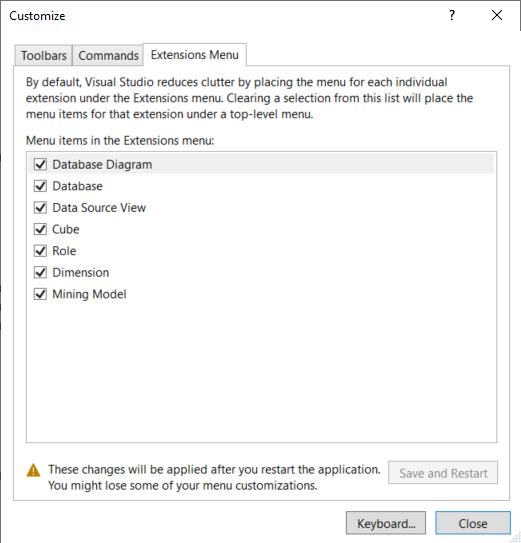Click the Data Source View item text

coord(99,207)
